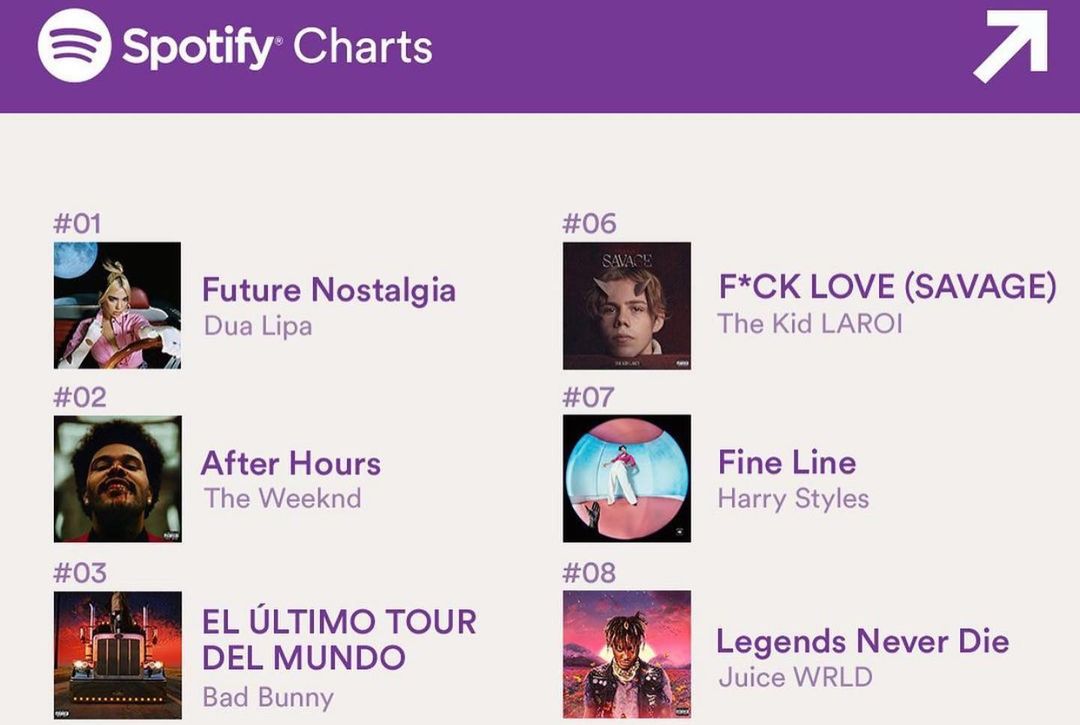Go to Harry Styles artist name

(x=793, y=498)
